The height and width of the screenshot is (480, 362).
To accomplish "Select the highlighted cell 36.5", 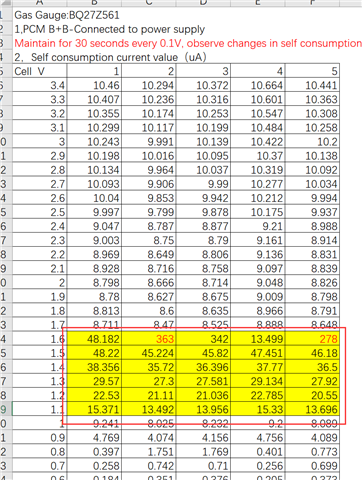I will coord(312,367).
